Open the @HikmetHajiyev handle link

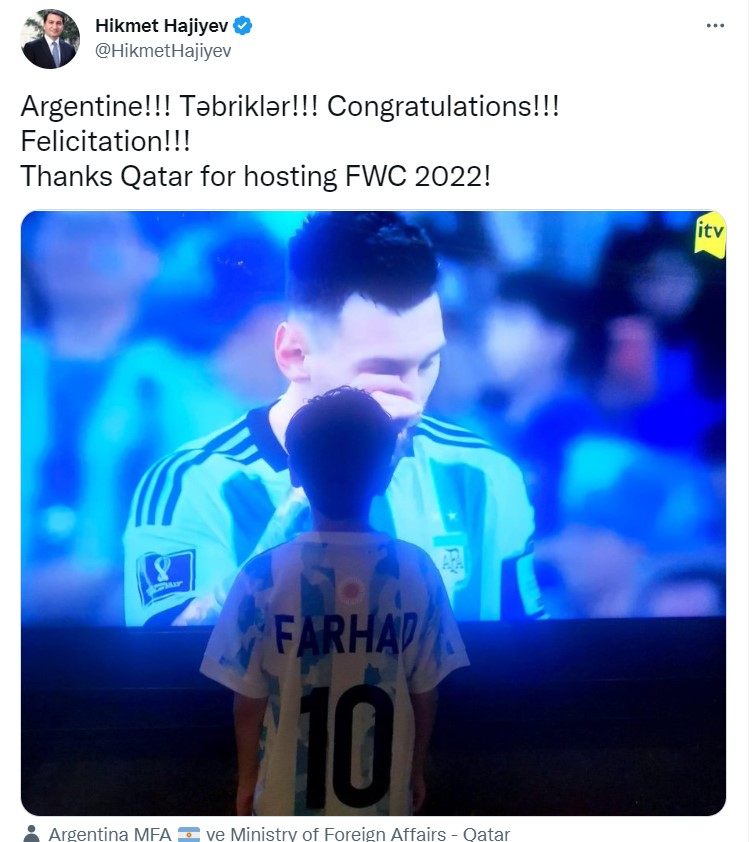pos(163,50)
